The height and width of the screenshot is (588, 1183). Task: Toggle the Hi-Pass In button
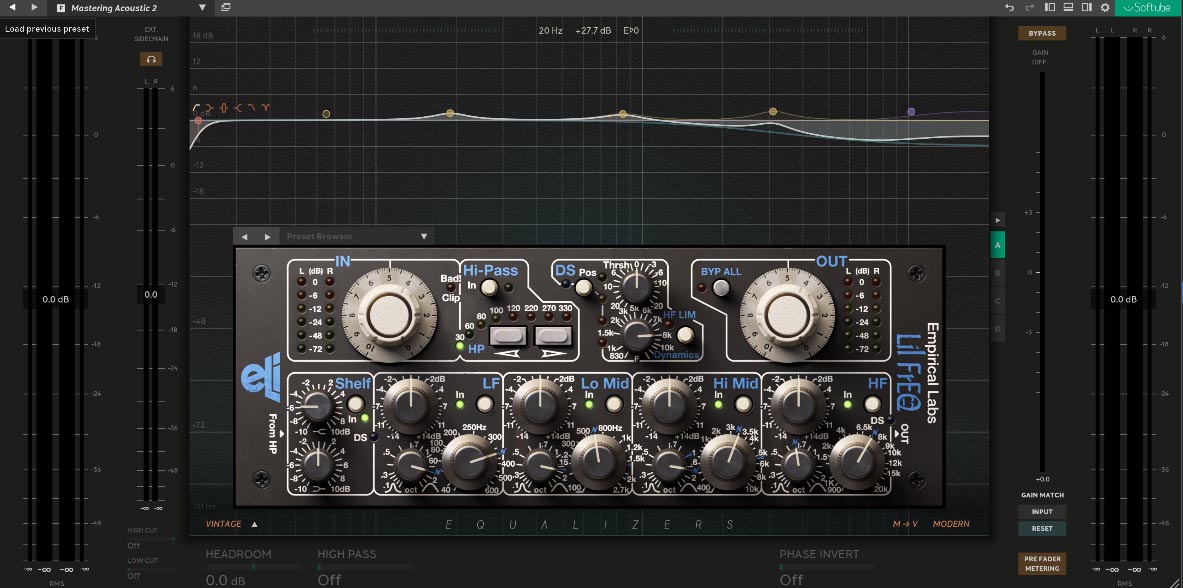(x=489, y=287)
